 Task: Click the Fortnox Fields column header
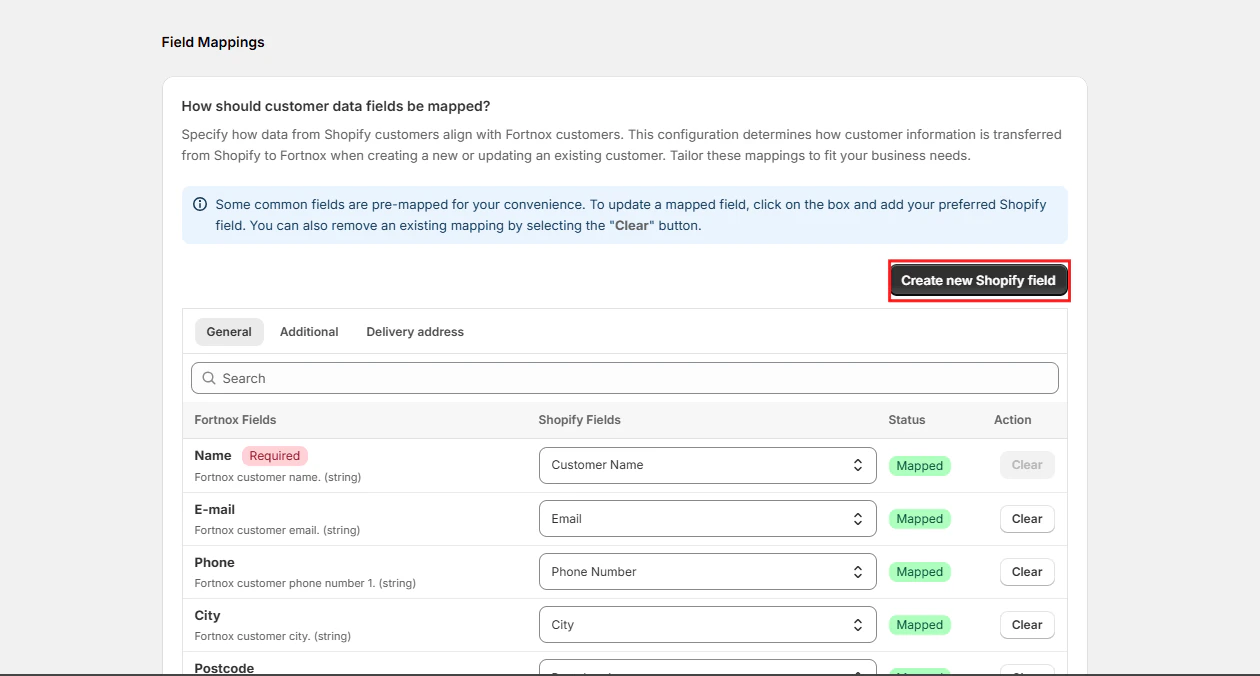(x=235, y=420)
